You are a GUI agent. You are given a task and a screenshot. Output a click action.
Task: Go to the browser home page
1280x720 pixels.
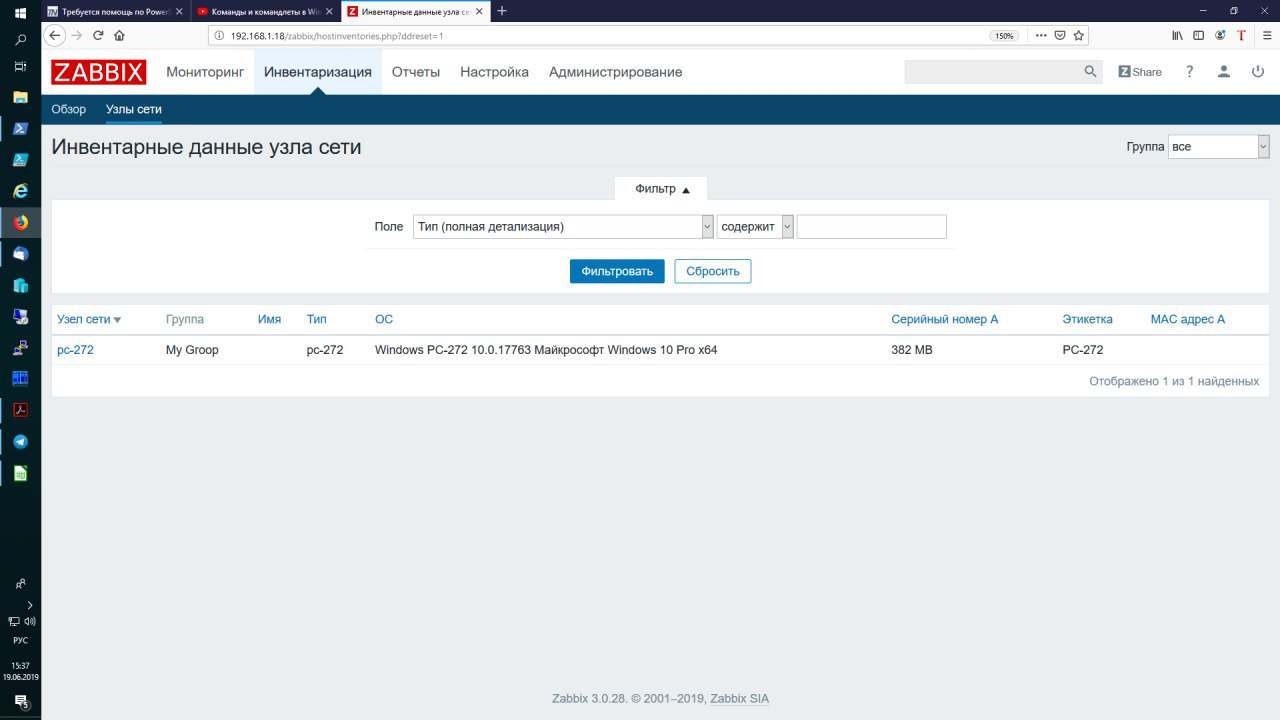(x=119, y=35)
